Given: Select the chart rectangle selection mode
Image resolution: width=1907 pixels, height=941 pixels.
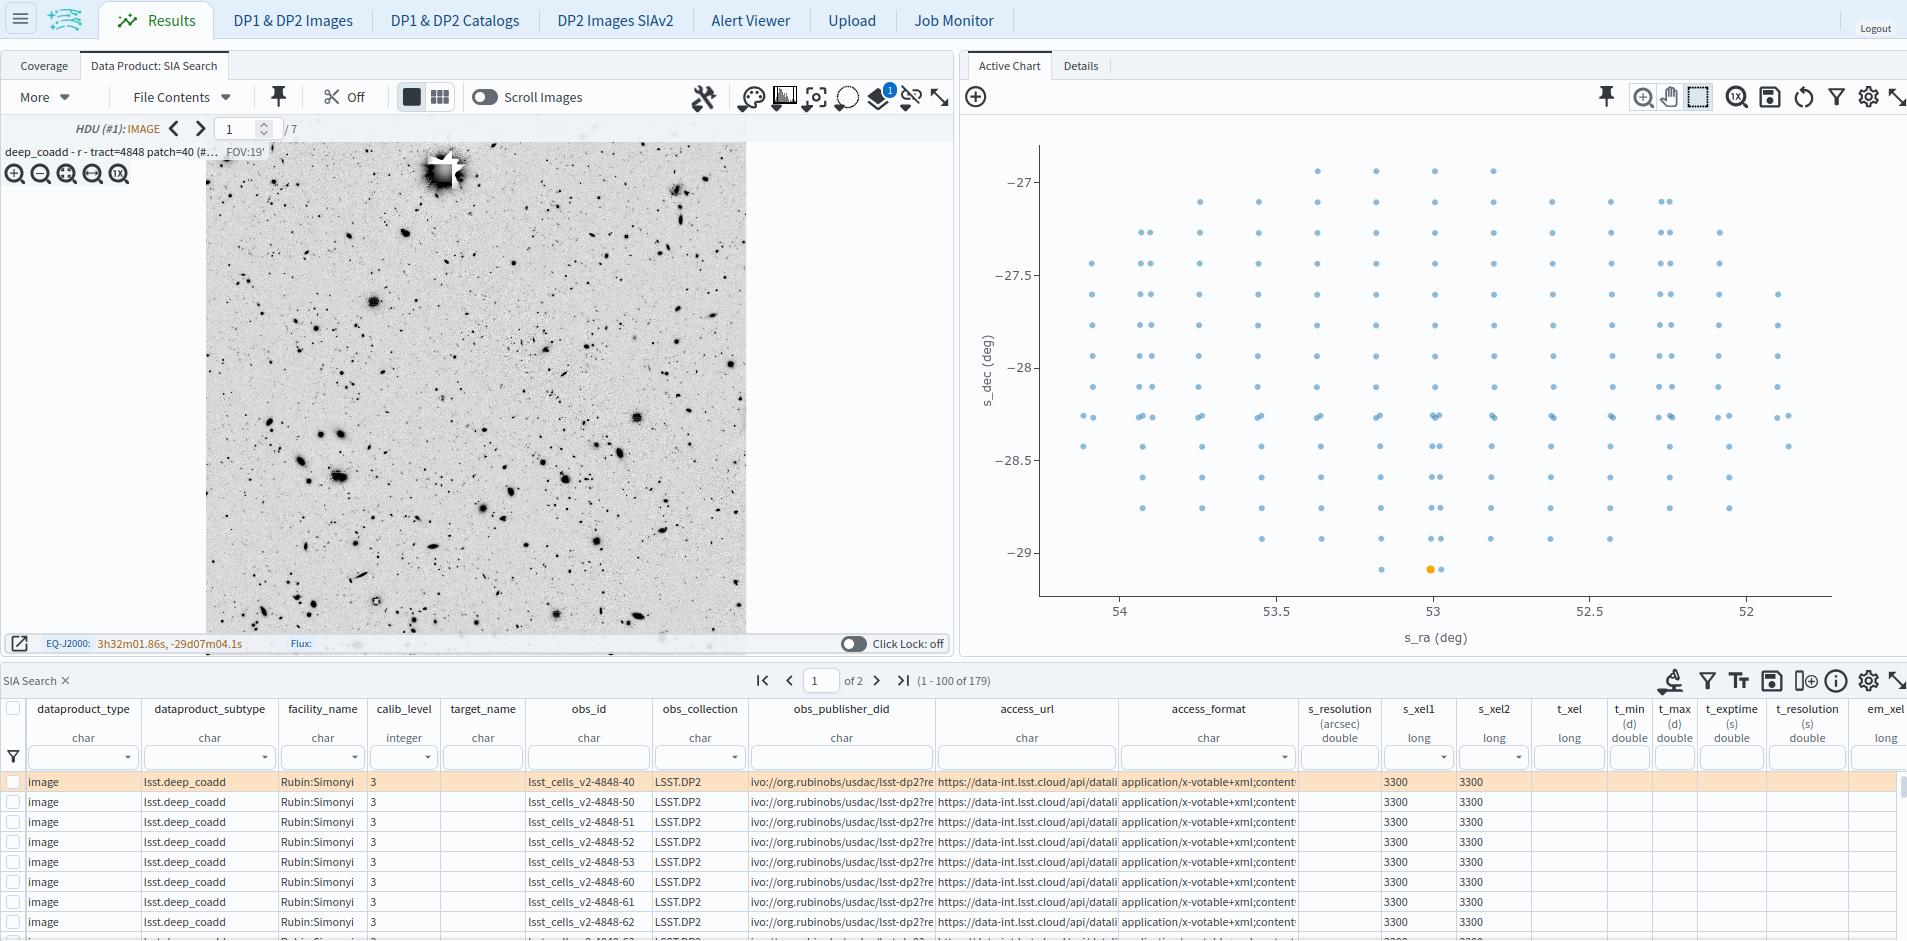Looking at the screenshot, I should pyautogui.click(x=1698, y=97).
